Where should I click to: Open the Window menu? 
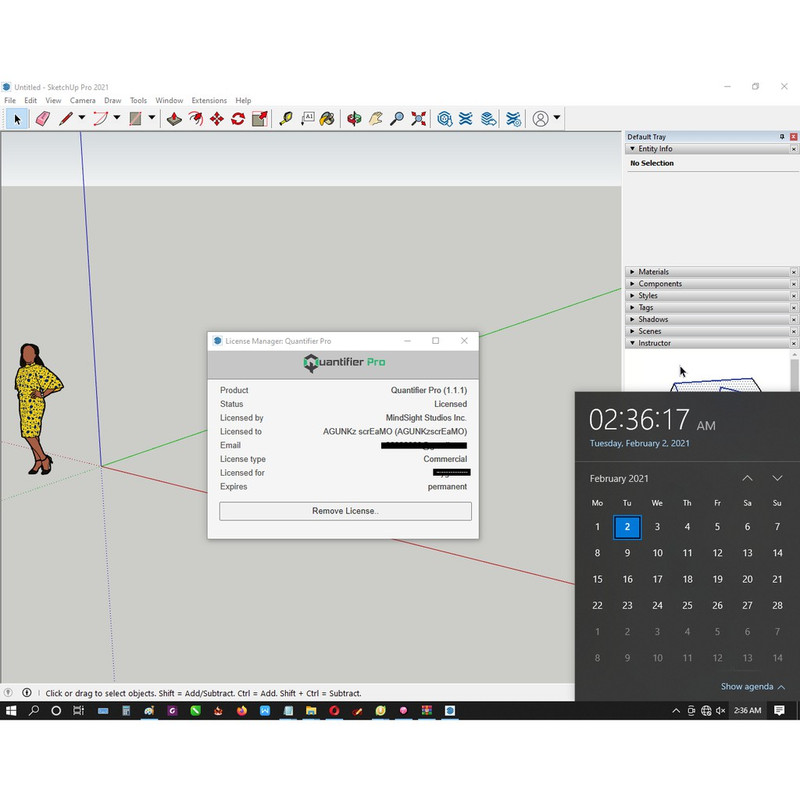coord(169,101)
